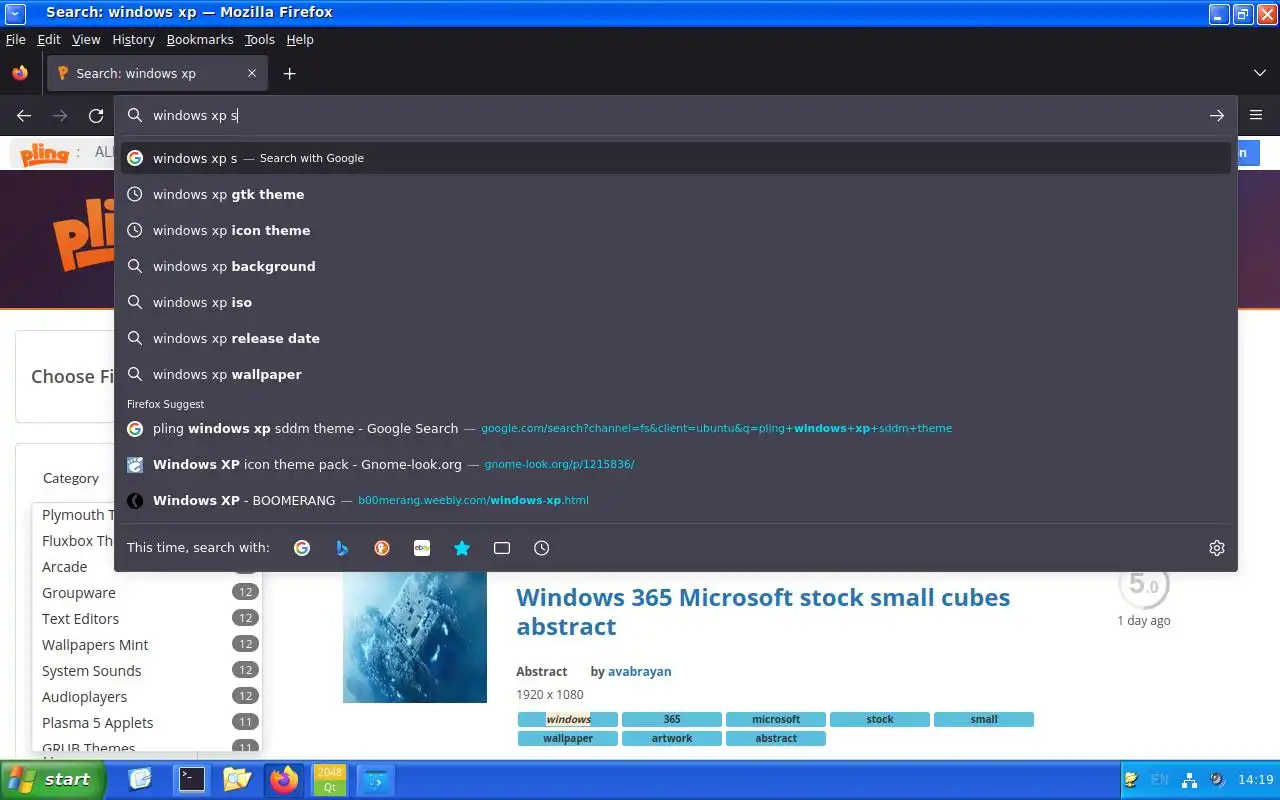The image size is (1280, 800).
Task: Open the 2048 Qt game in taskbar
Action: [x=329, y=779]
